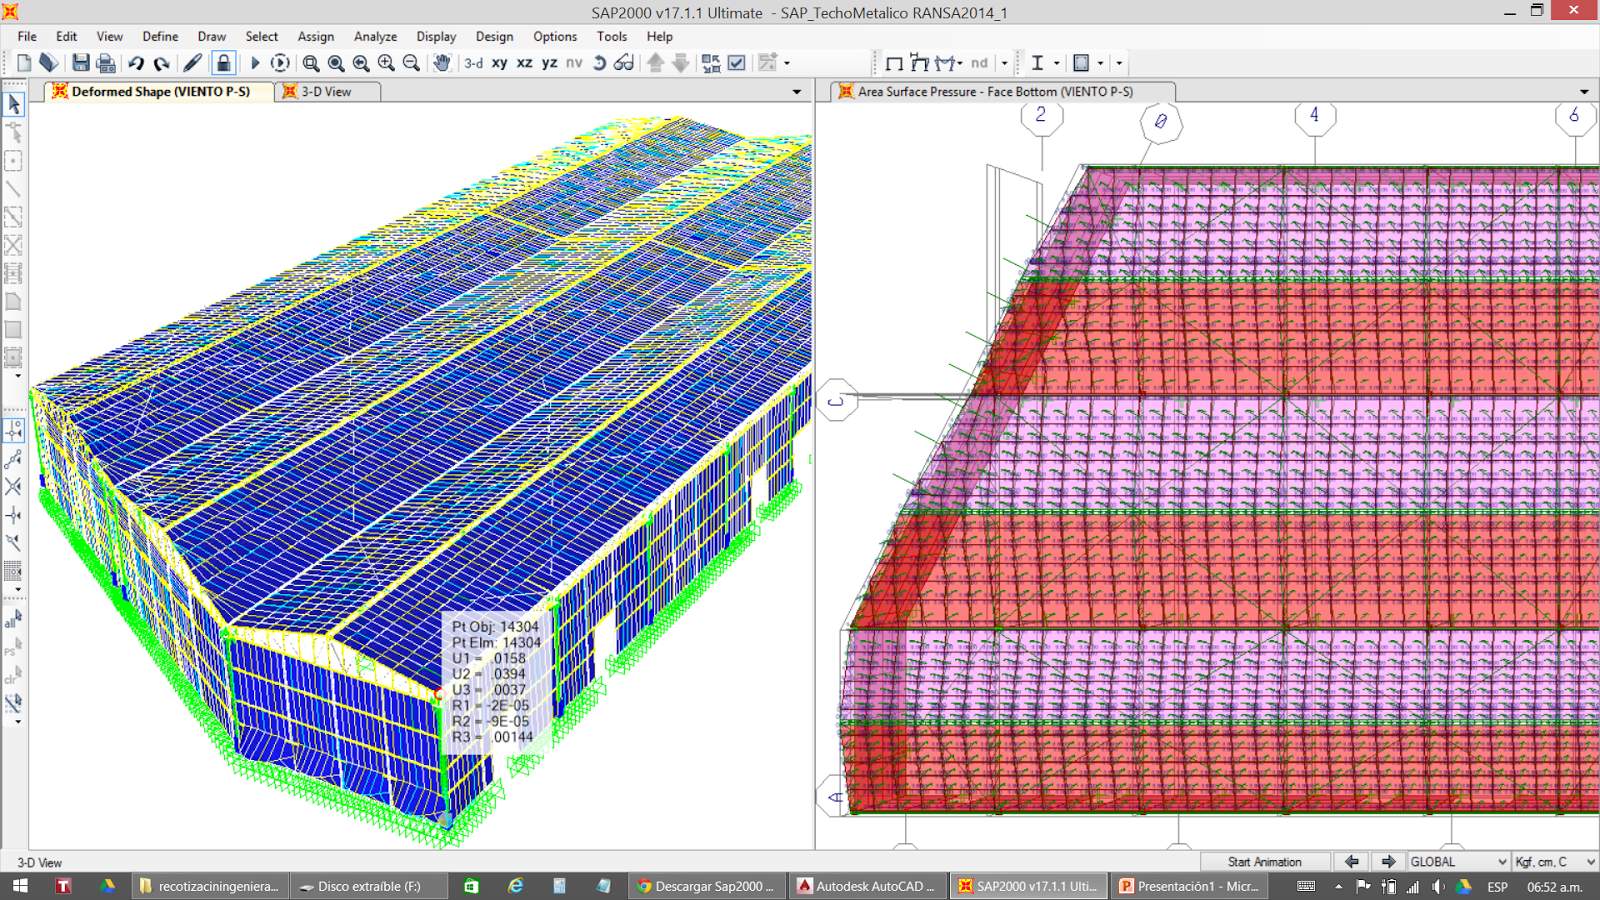Click Show Deformed Shape icon
The image size is (1600, 900).
point(919,63)
